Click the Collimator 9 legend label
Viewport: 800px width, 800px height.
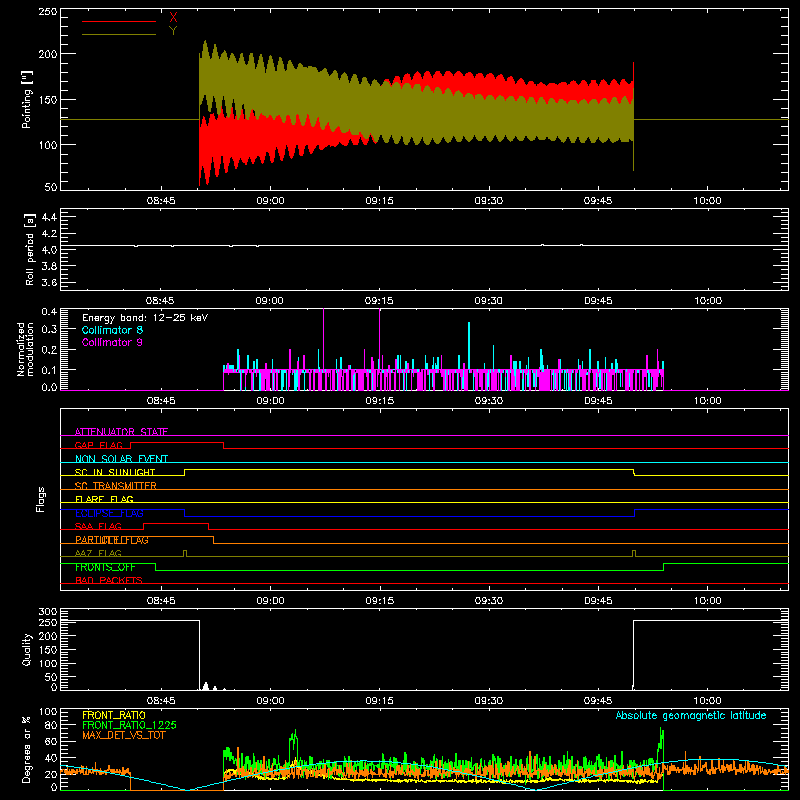(x=112, y=342)
